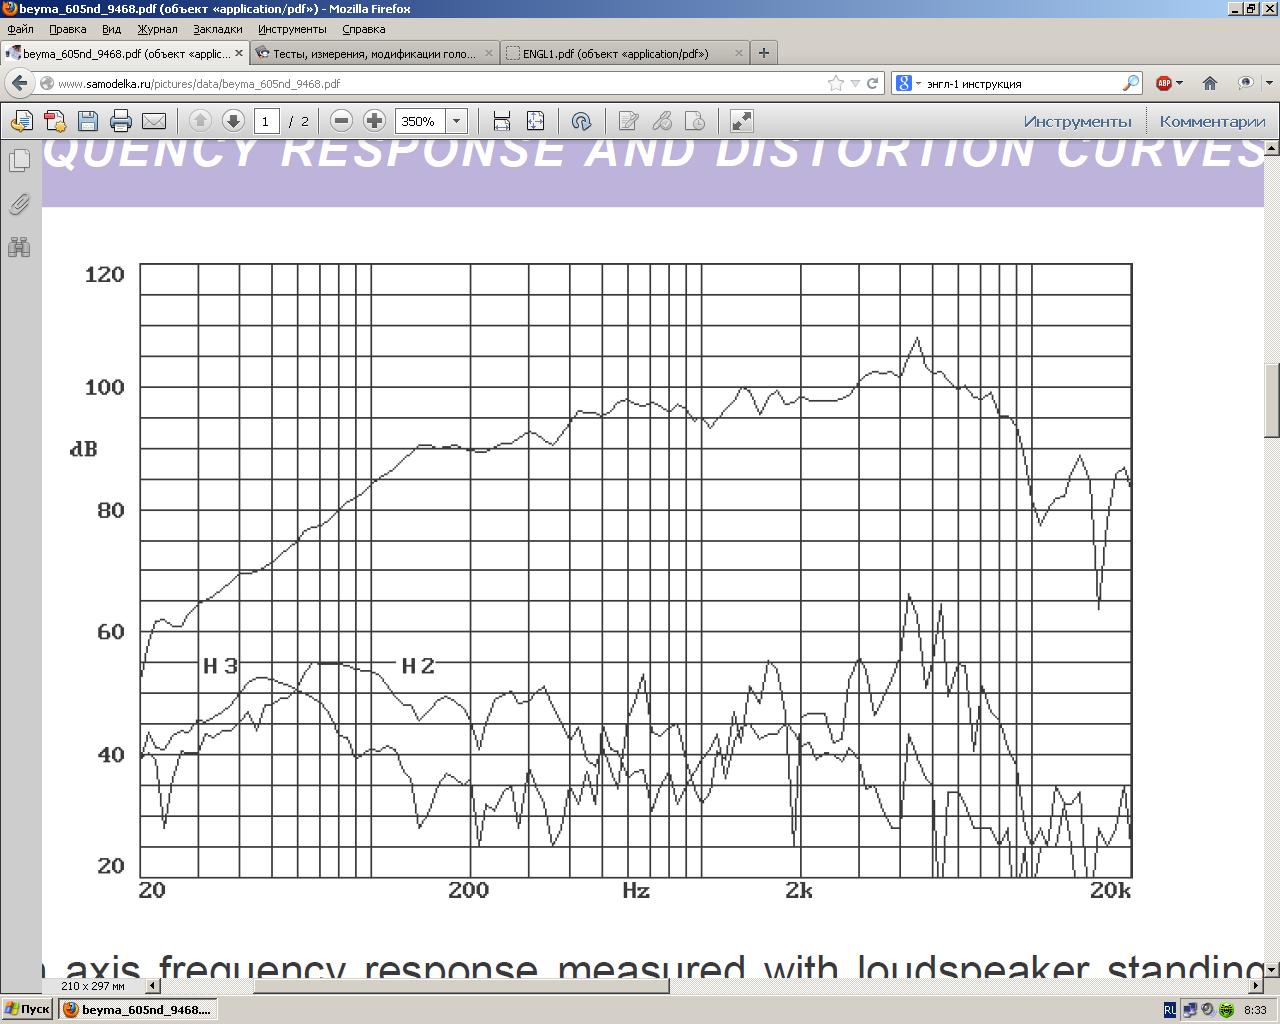
Task: Click the magnifier search button
Action: [1131, 83]
